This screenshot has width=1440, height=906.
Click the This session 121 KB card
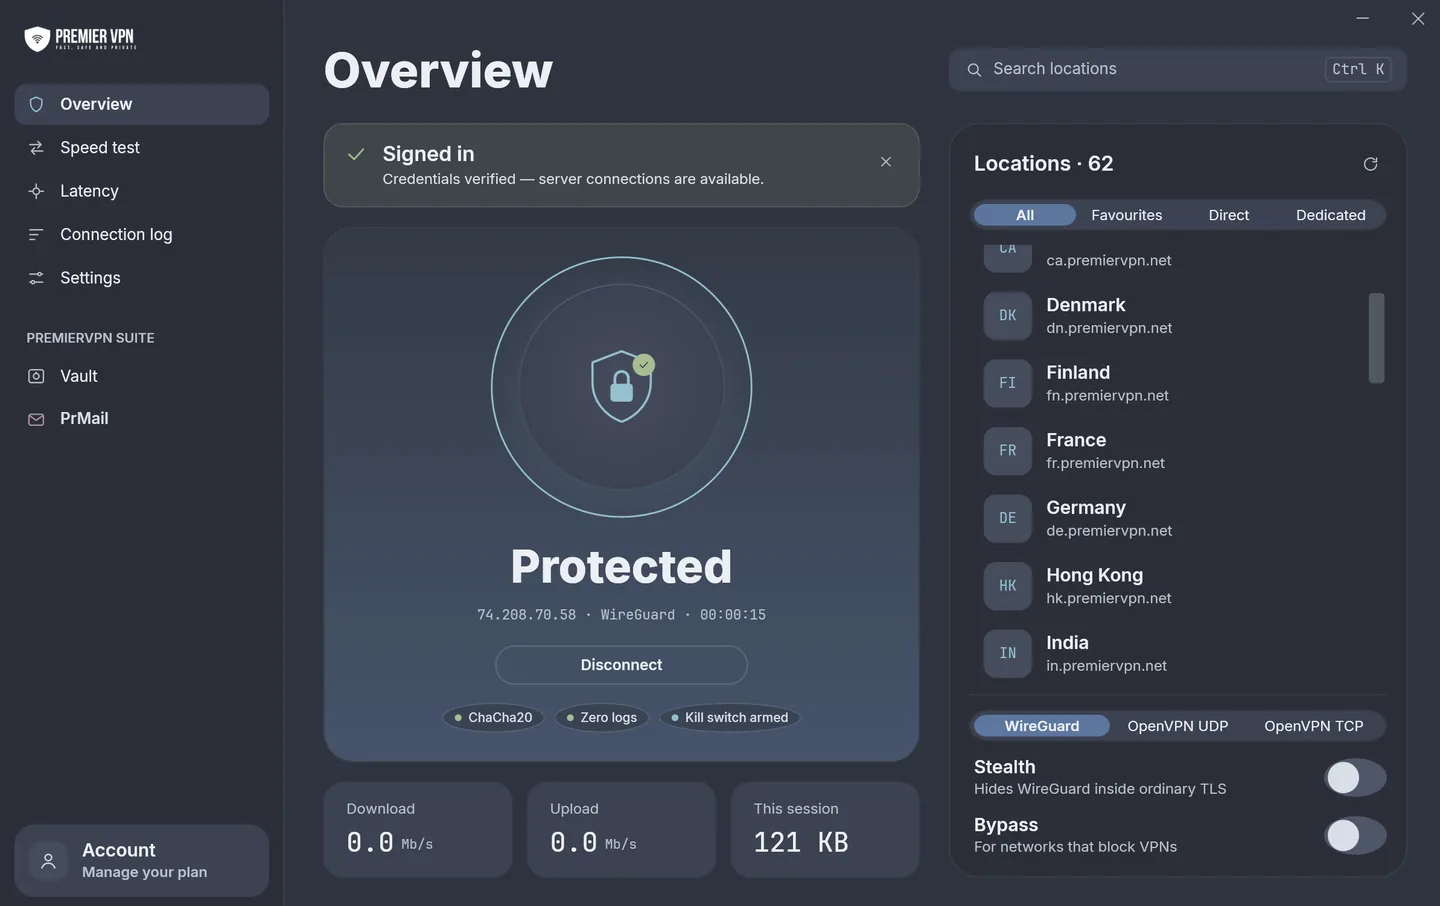(825, 830)
